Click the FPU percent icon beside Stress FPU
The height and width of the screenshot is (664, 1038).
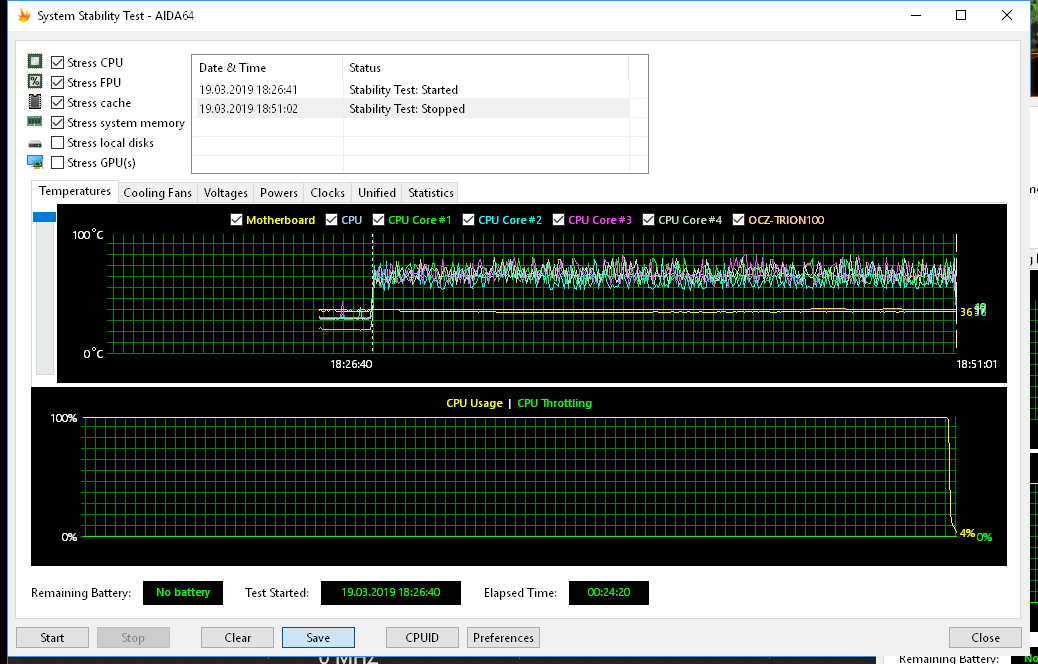[x=34, y=81]
